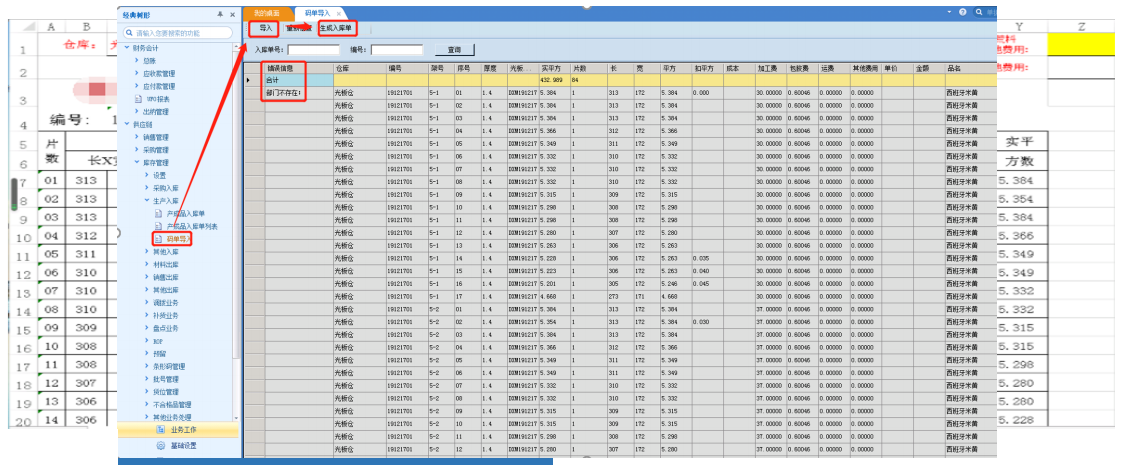
Task: Click the 实平方 column header
Action: [x=550, y=68]
